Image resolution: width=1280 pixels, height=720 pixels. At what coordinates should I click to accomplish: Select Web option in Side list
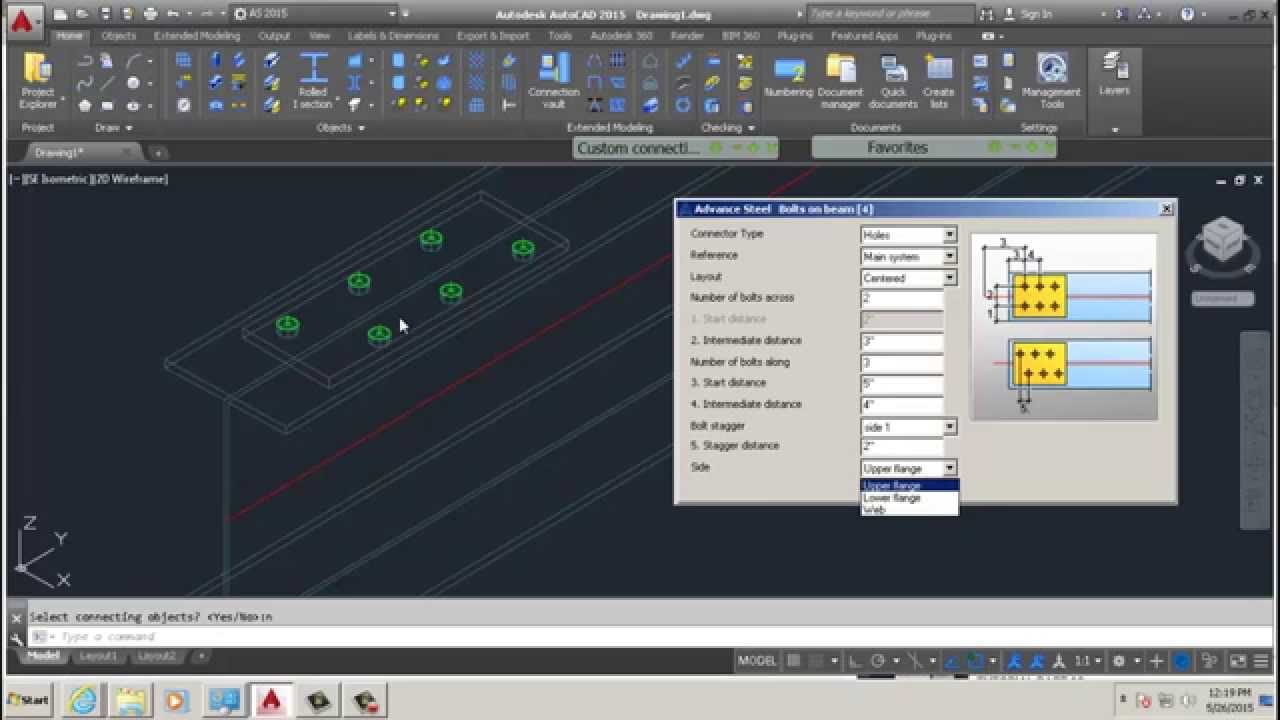pos(909,510)
